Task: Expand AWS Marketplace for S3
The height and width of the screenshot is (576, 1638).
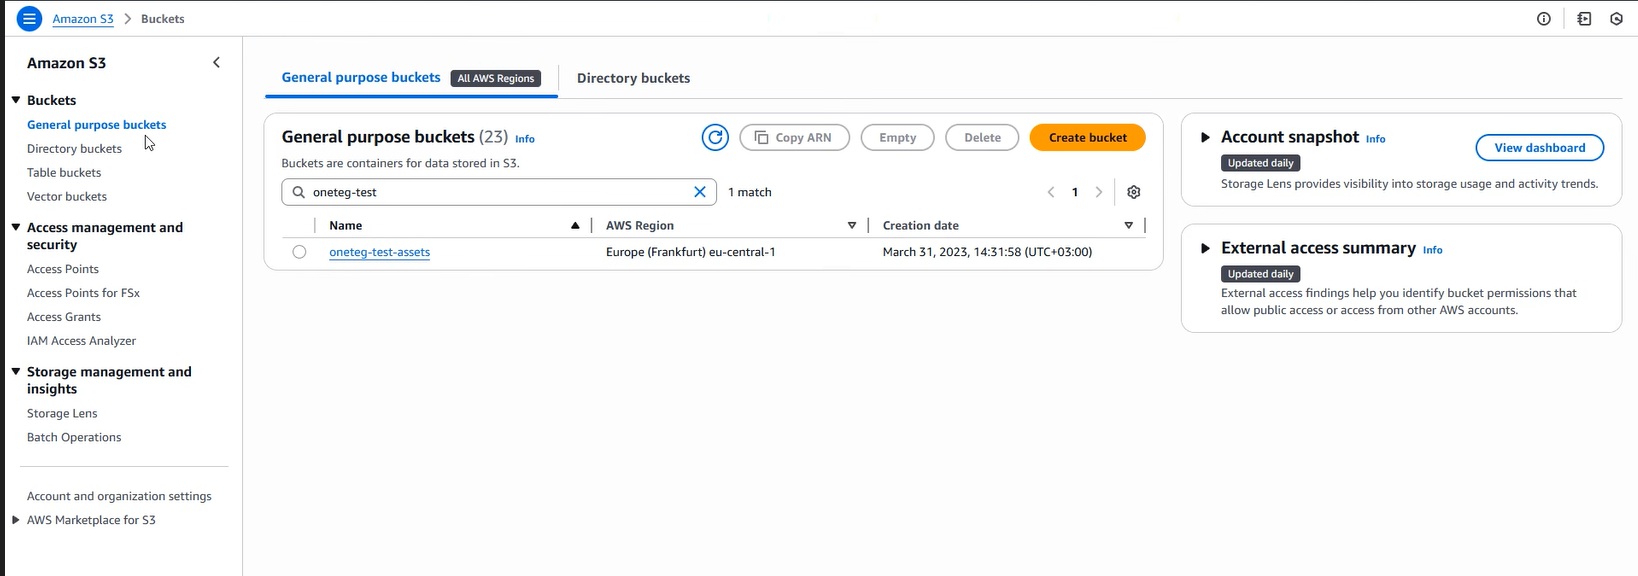Action: coord(16,520)
